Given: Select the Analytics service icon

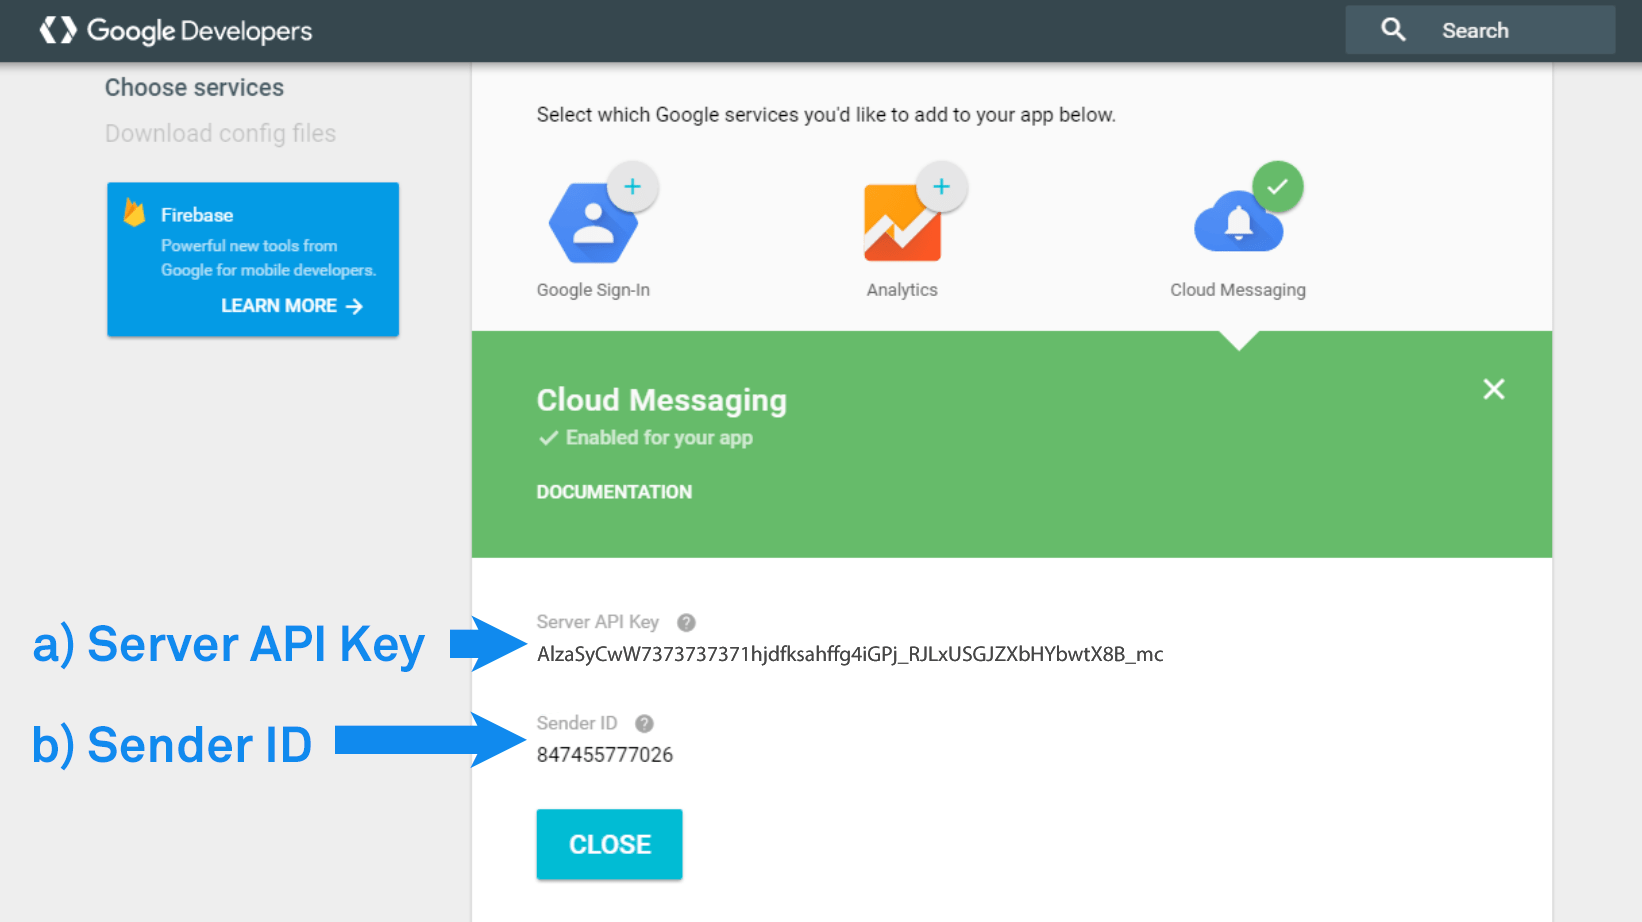Looking at the screenshot, I should (902, 223).
